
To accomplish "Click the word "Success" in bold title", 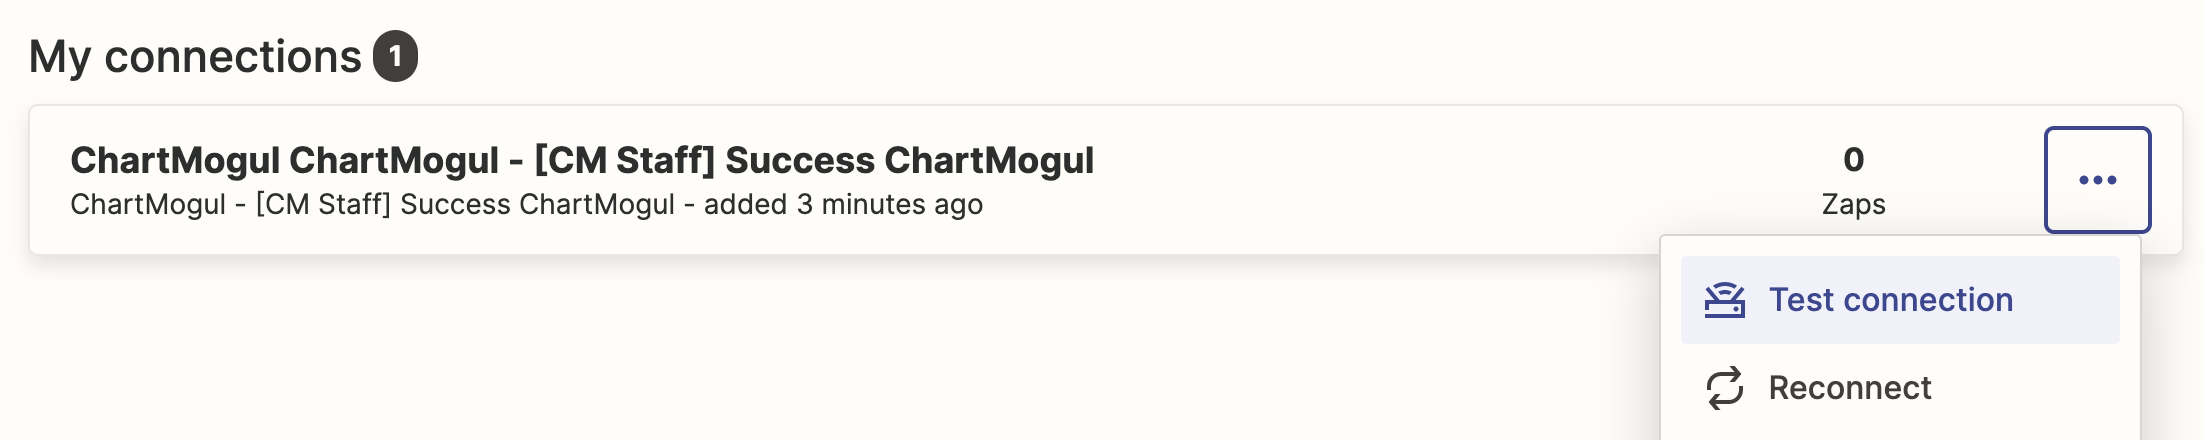I will (x=800, y=160).
